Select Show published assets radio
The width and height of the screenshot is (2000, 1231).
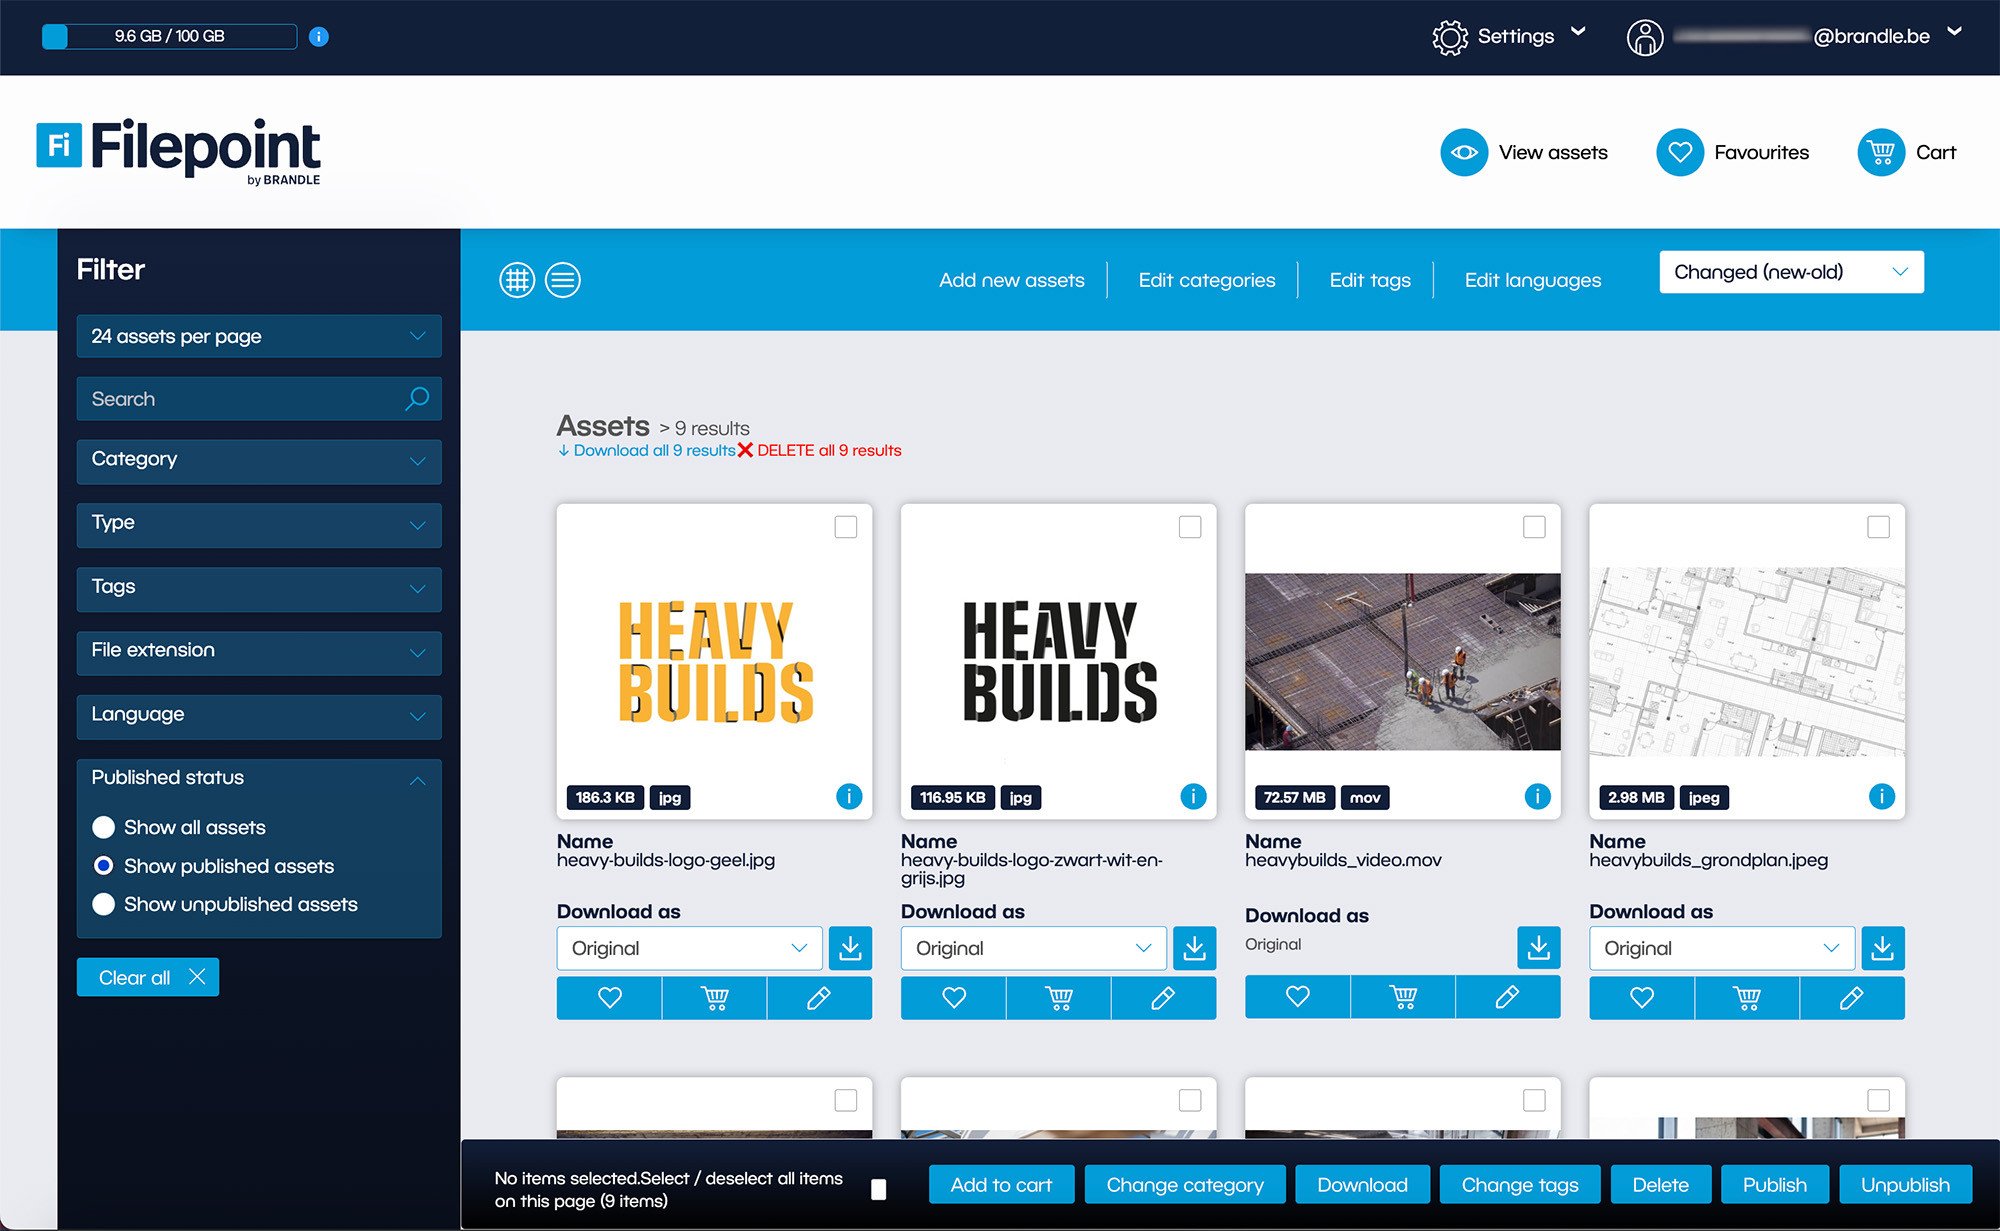[x=103, y=866]
